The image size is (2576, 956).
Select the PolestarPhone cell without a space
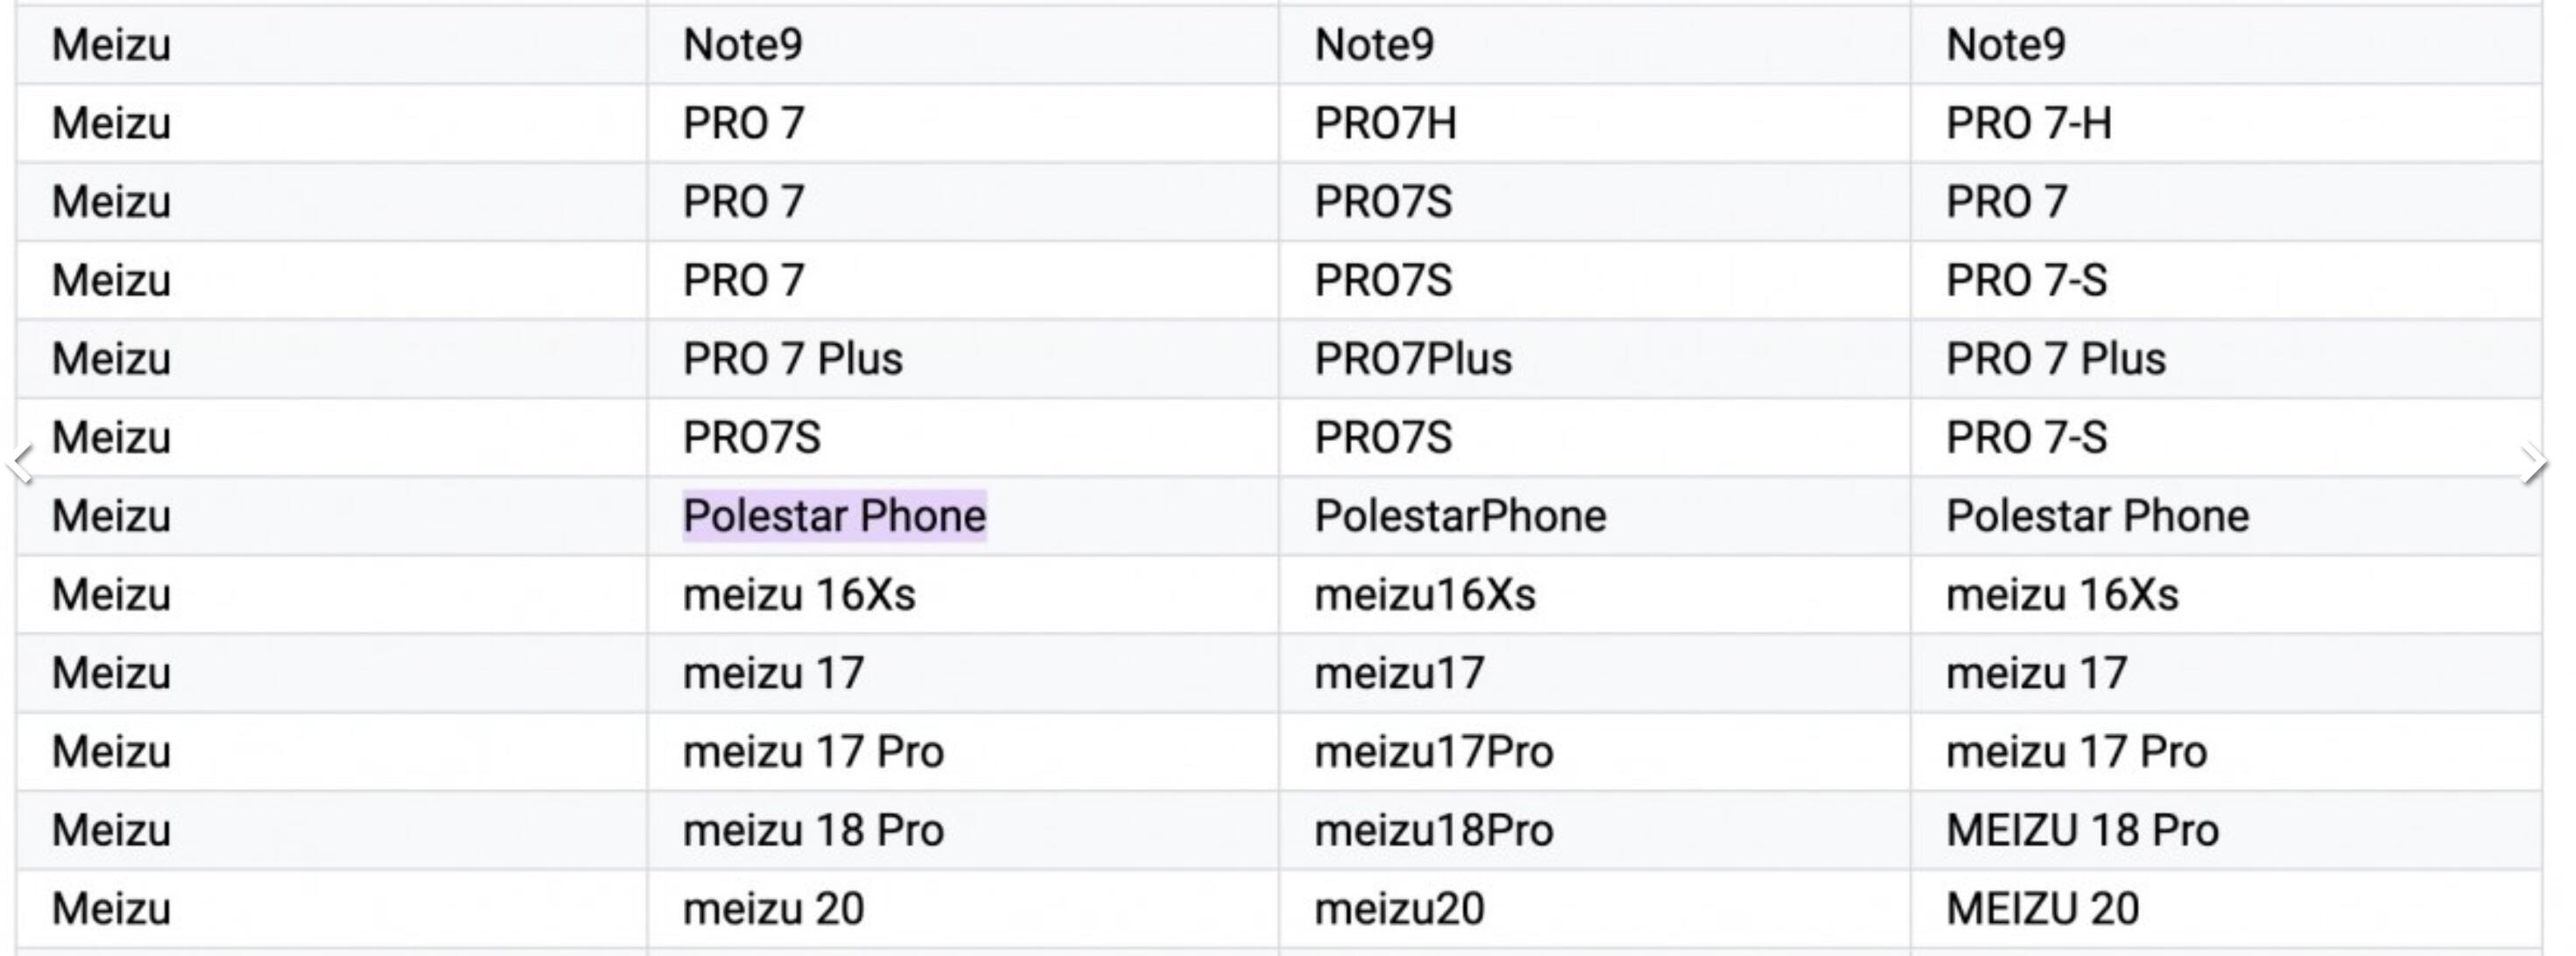pos(1459,516)
